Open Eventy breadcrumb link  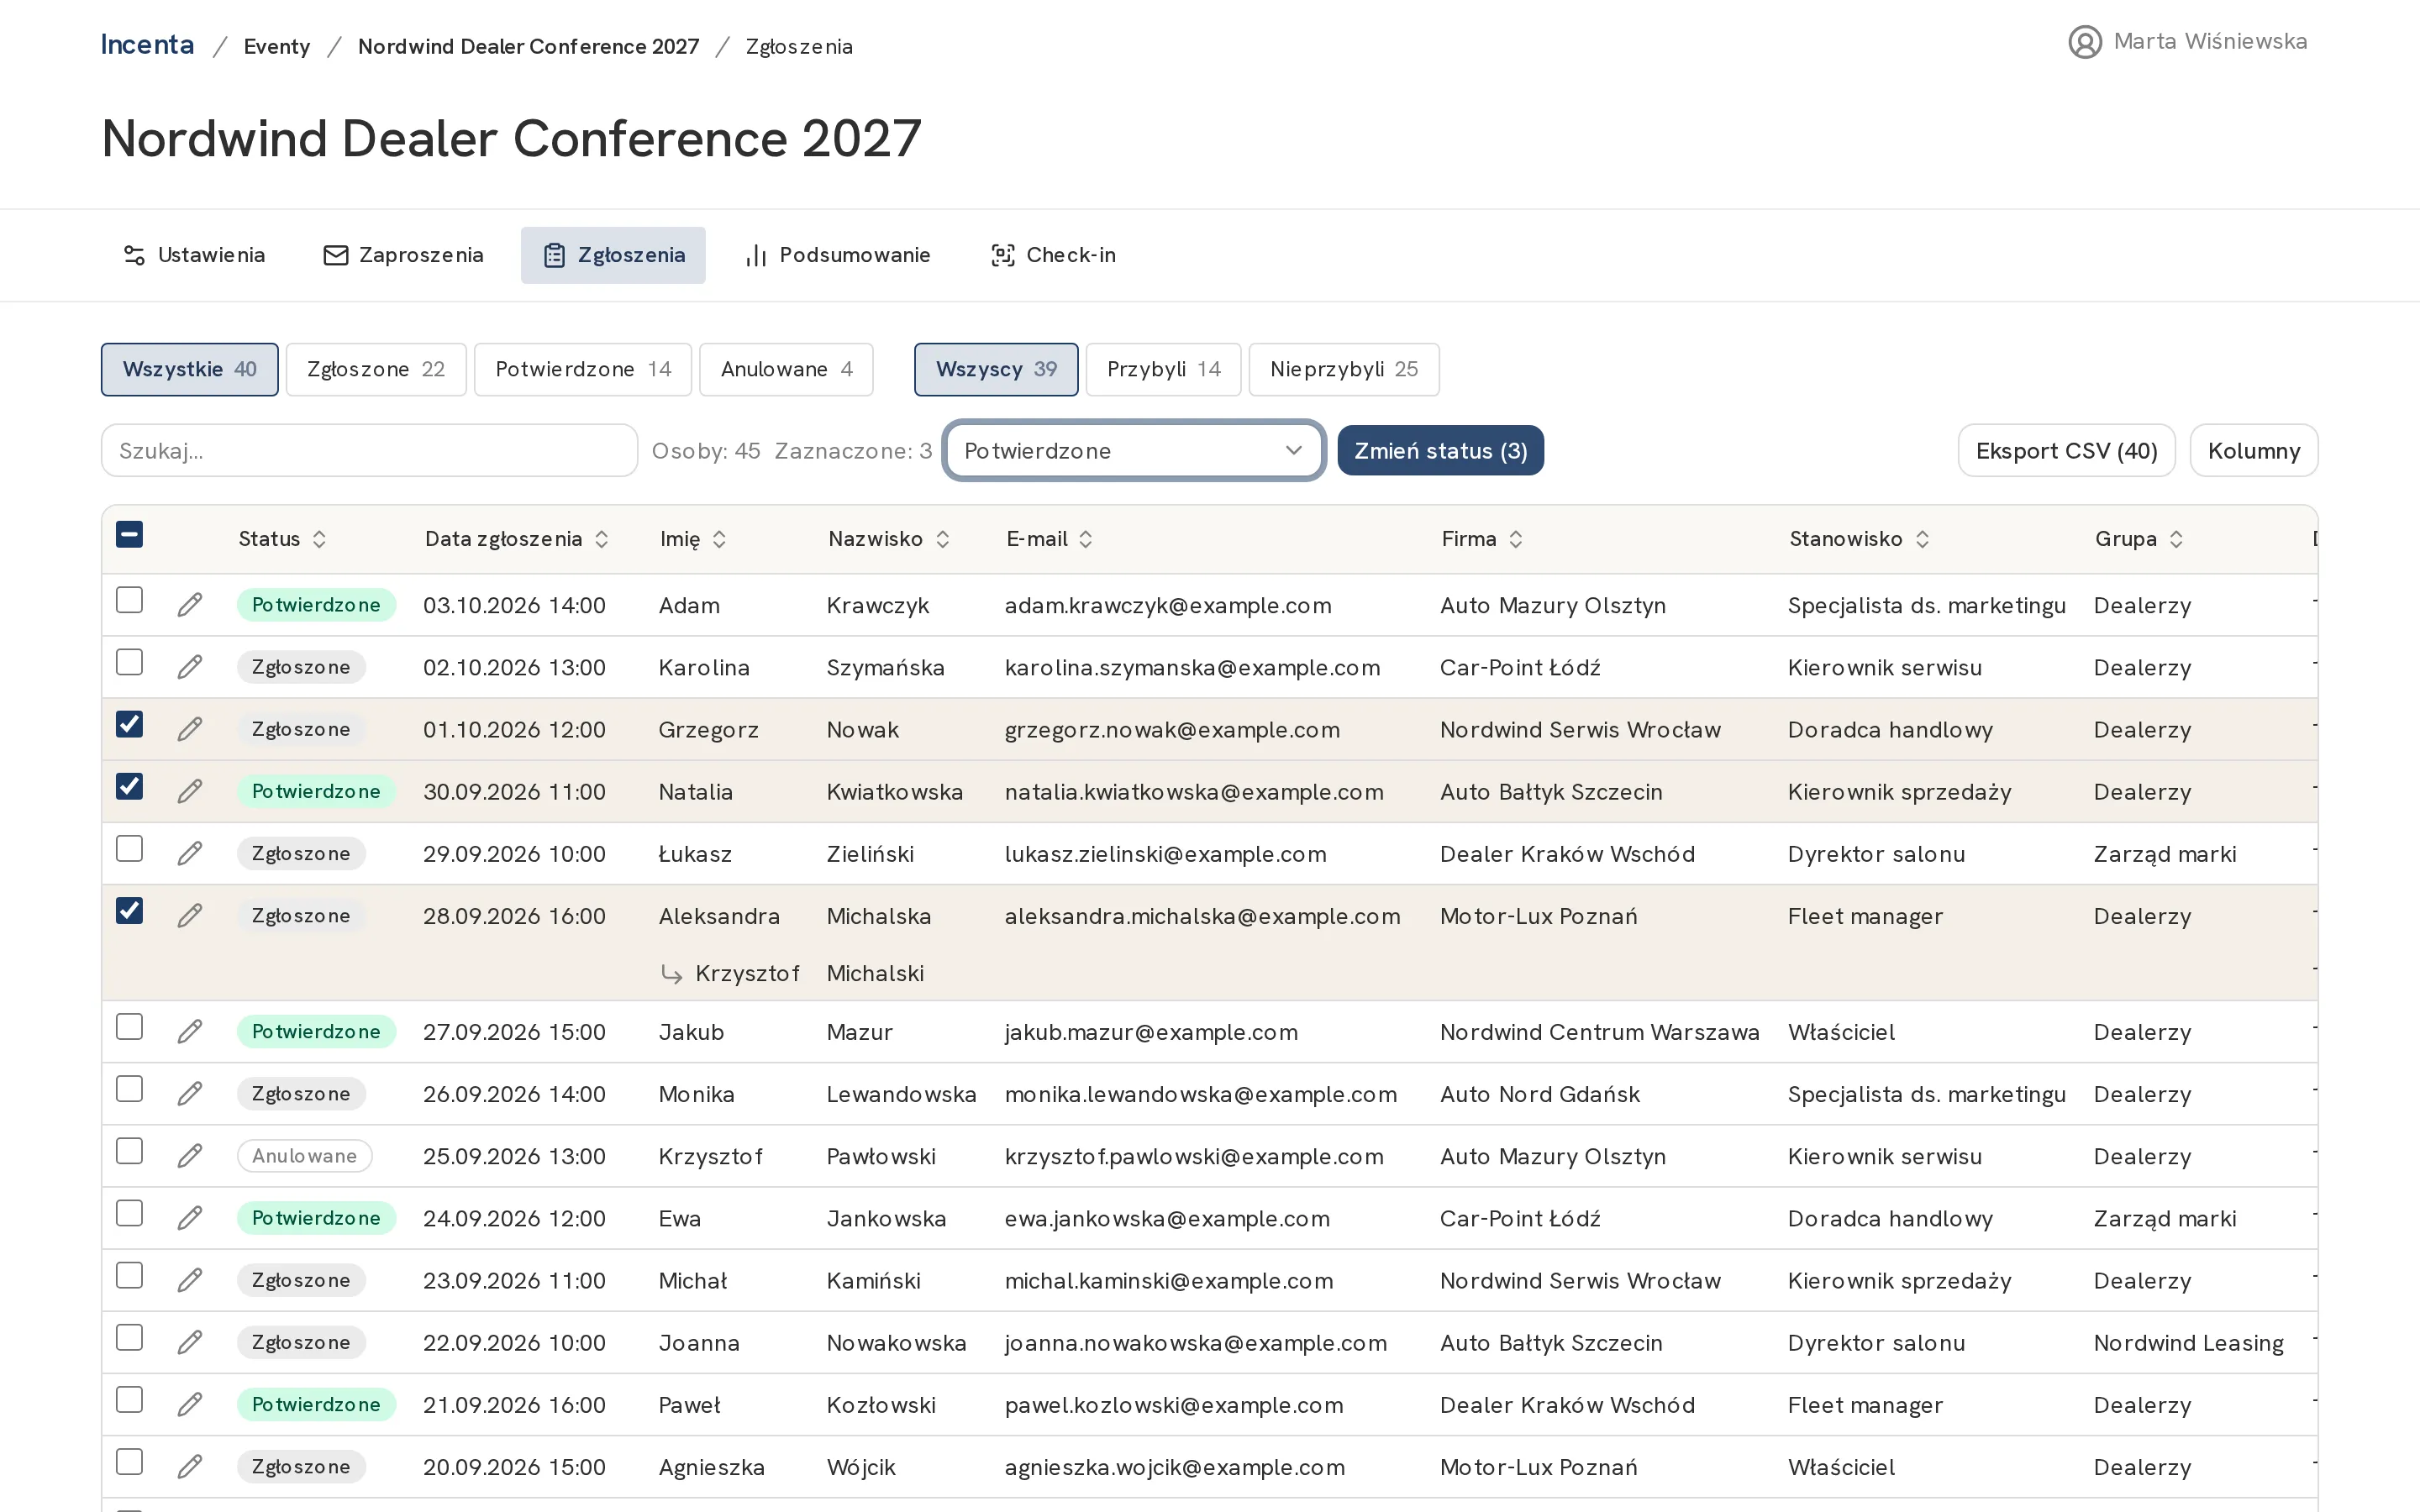(x=277, y=47)
